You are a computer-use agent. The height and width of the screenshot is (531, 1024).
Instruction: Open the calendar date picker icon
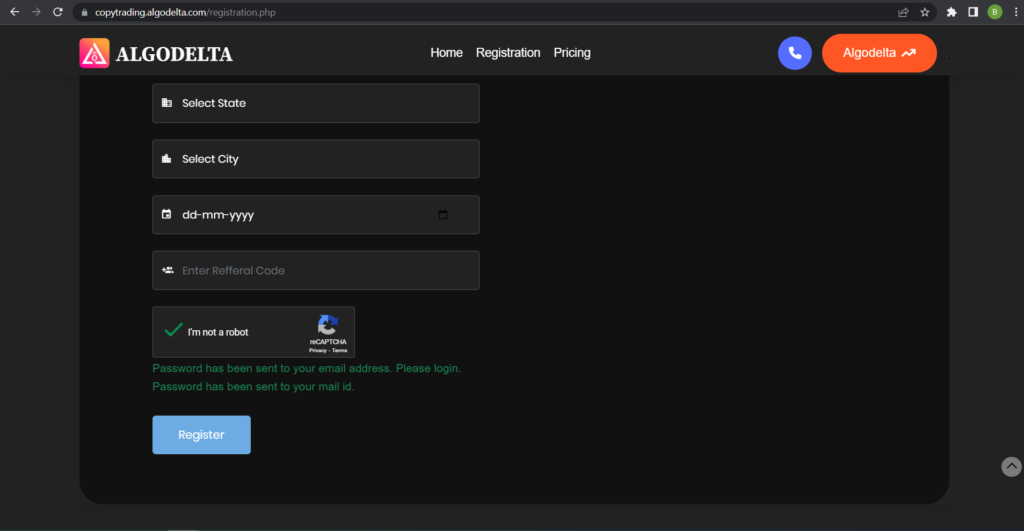443,214
